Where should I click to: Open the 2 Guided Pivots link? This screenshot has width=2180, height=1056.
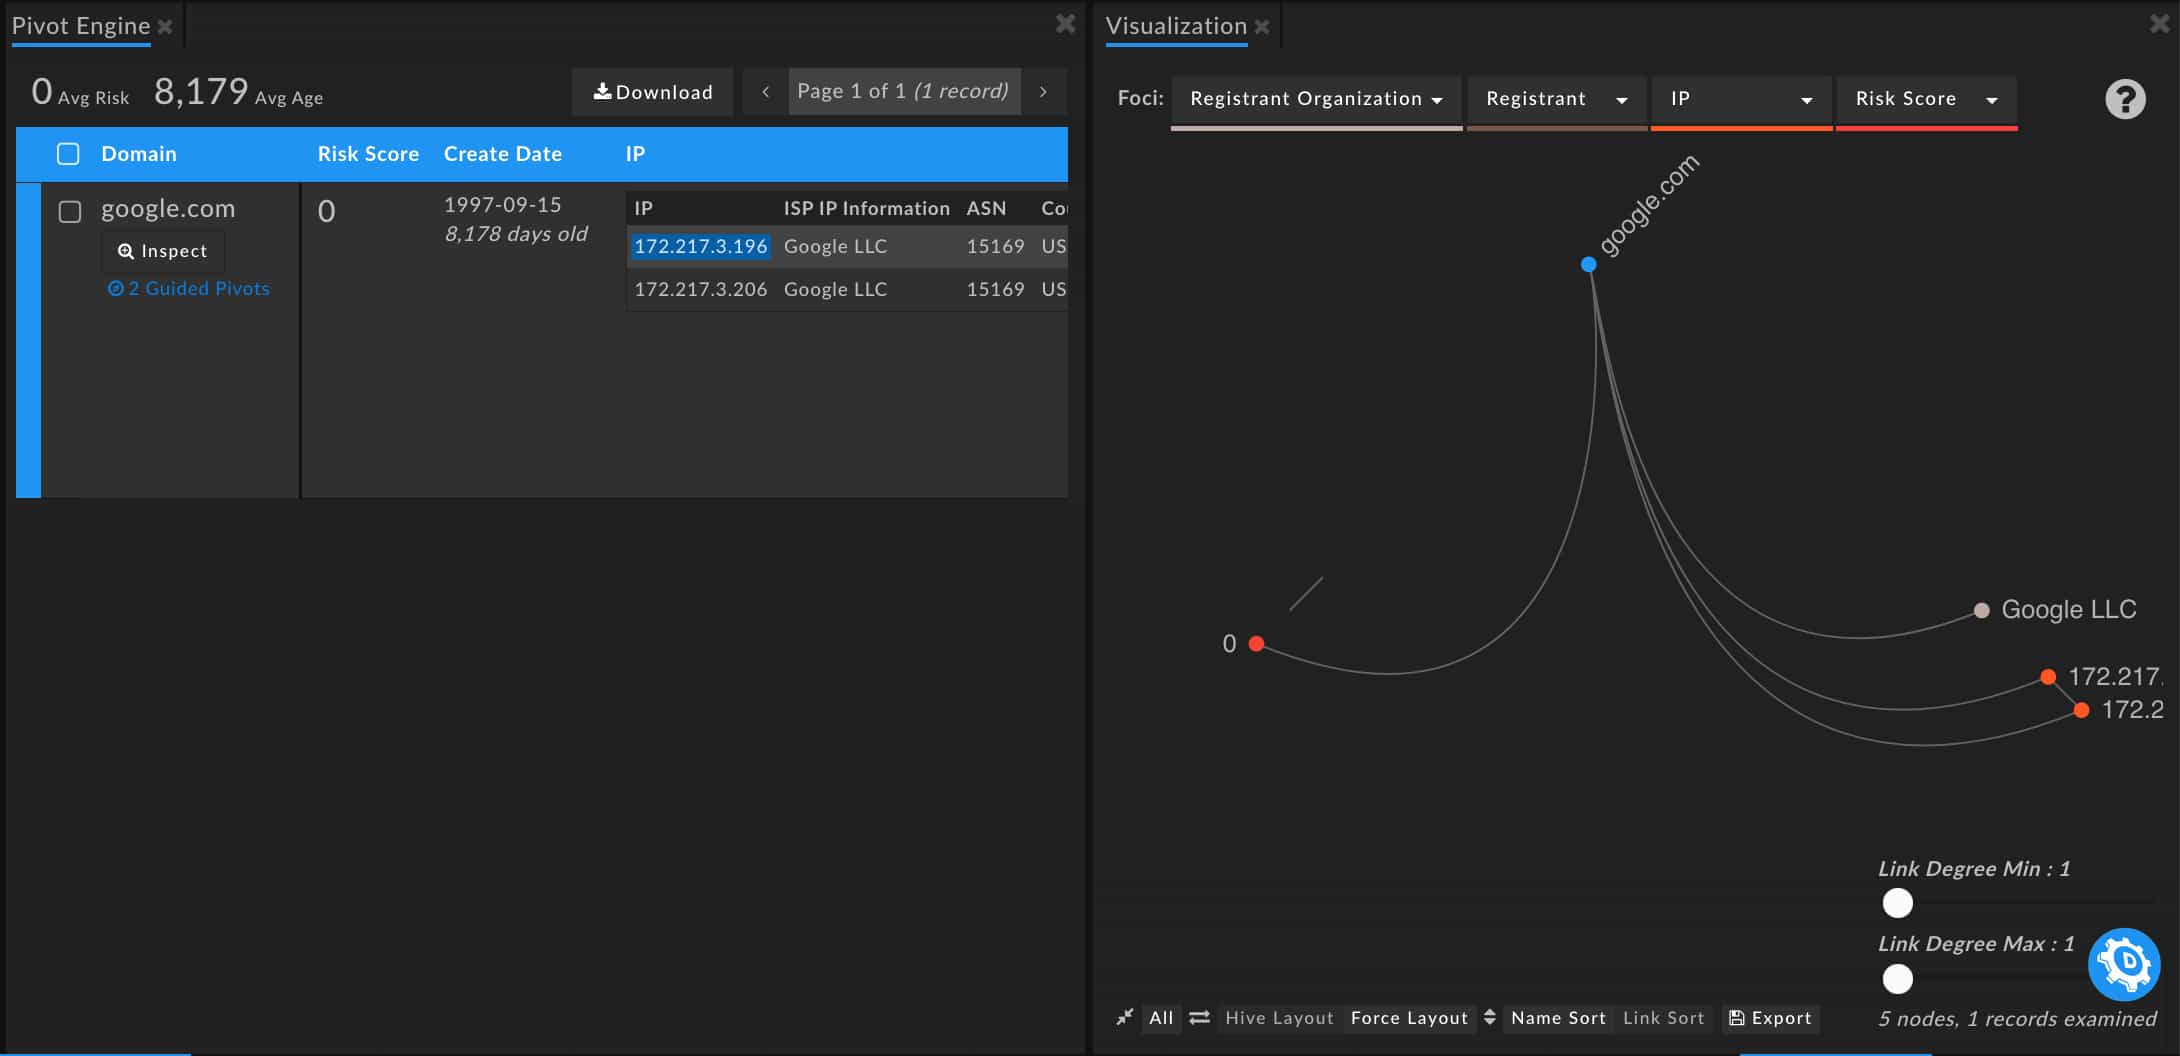coord(189,288)
